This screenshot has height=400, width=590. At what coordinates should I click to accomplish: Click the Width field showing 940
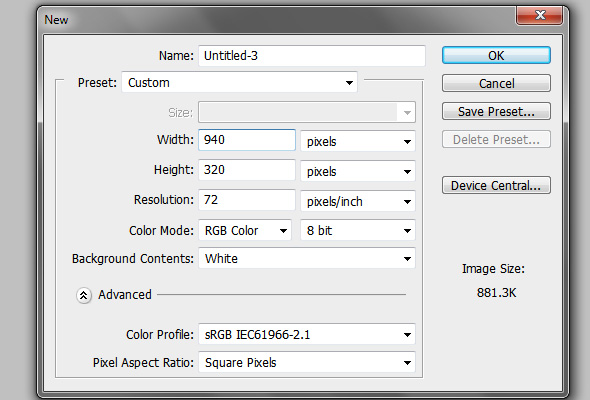click(x=247, y=140)
